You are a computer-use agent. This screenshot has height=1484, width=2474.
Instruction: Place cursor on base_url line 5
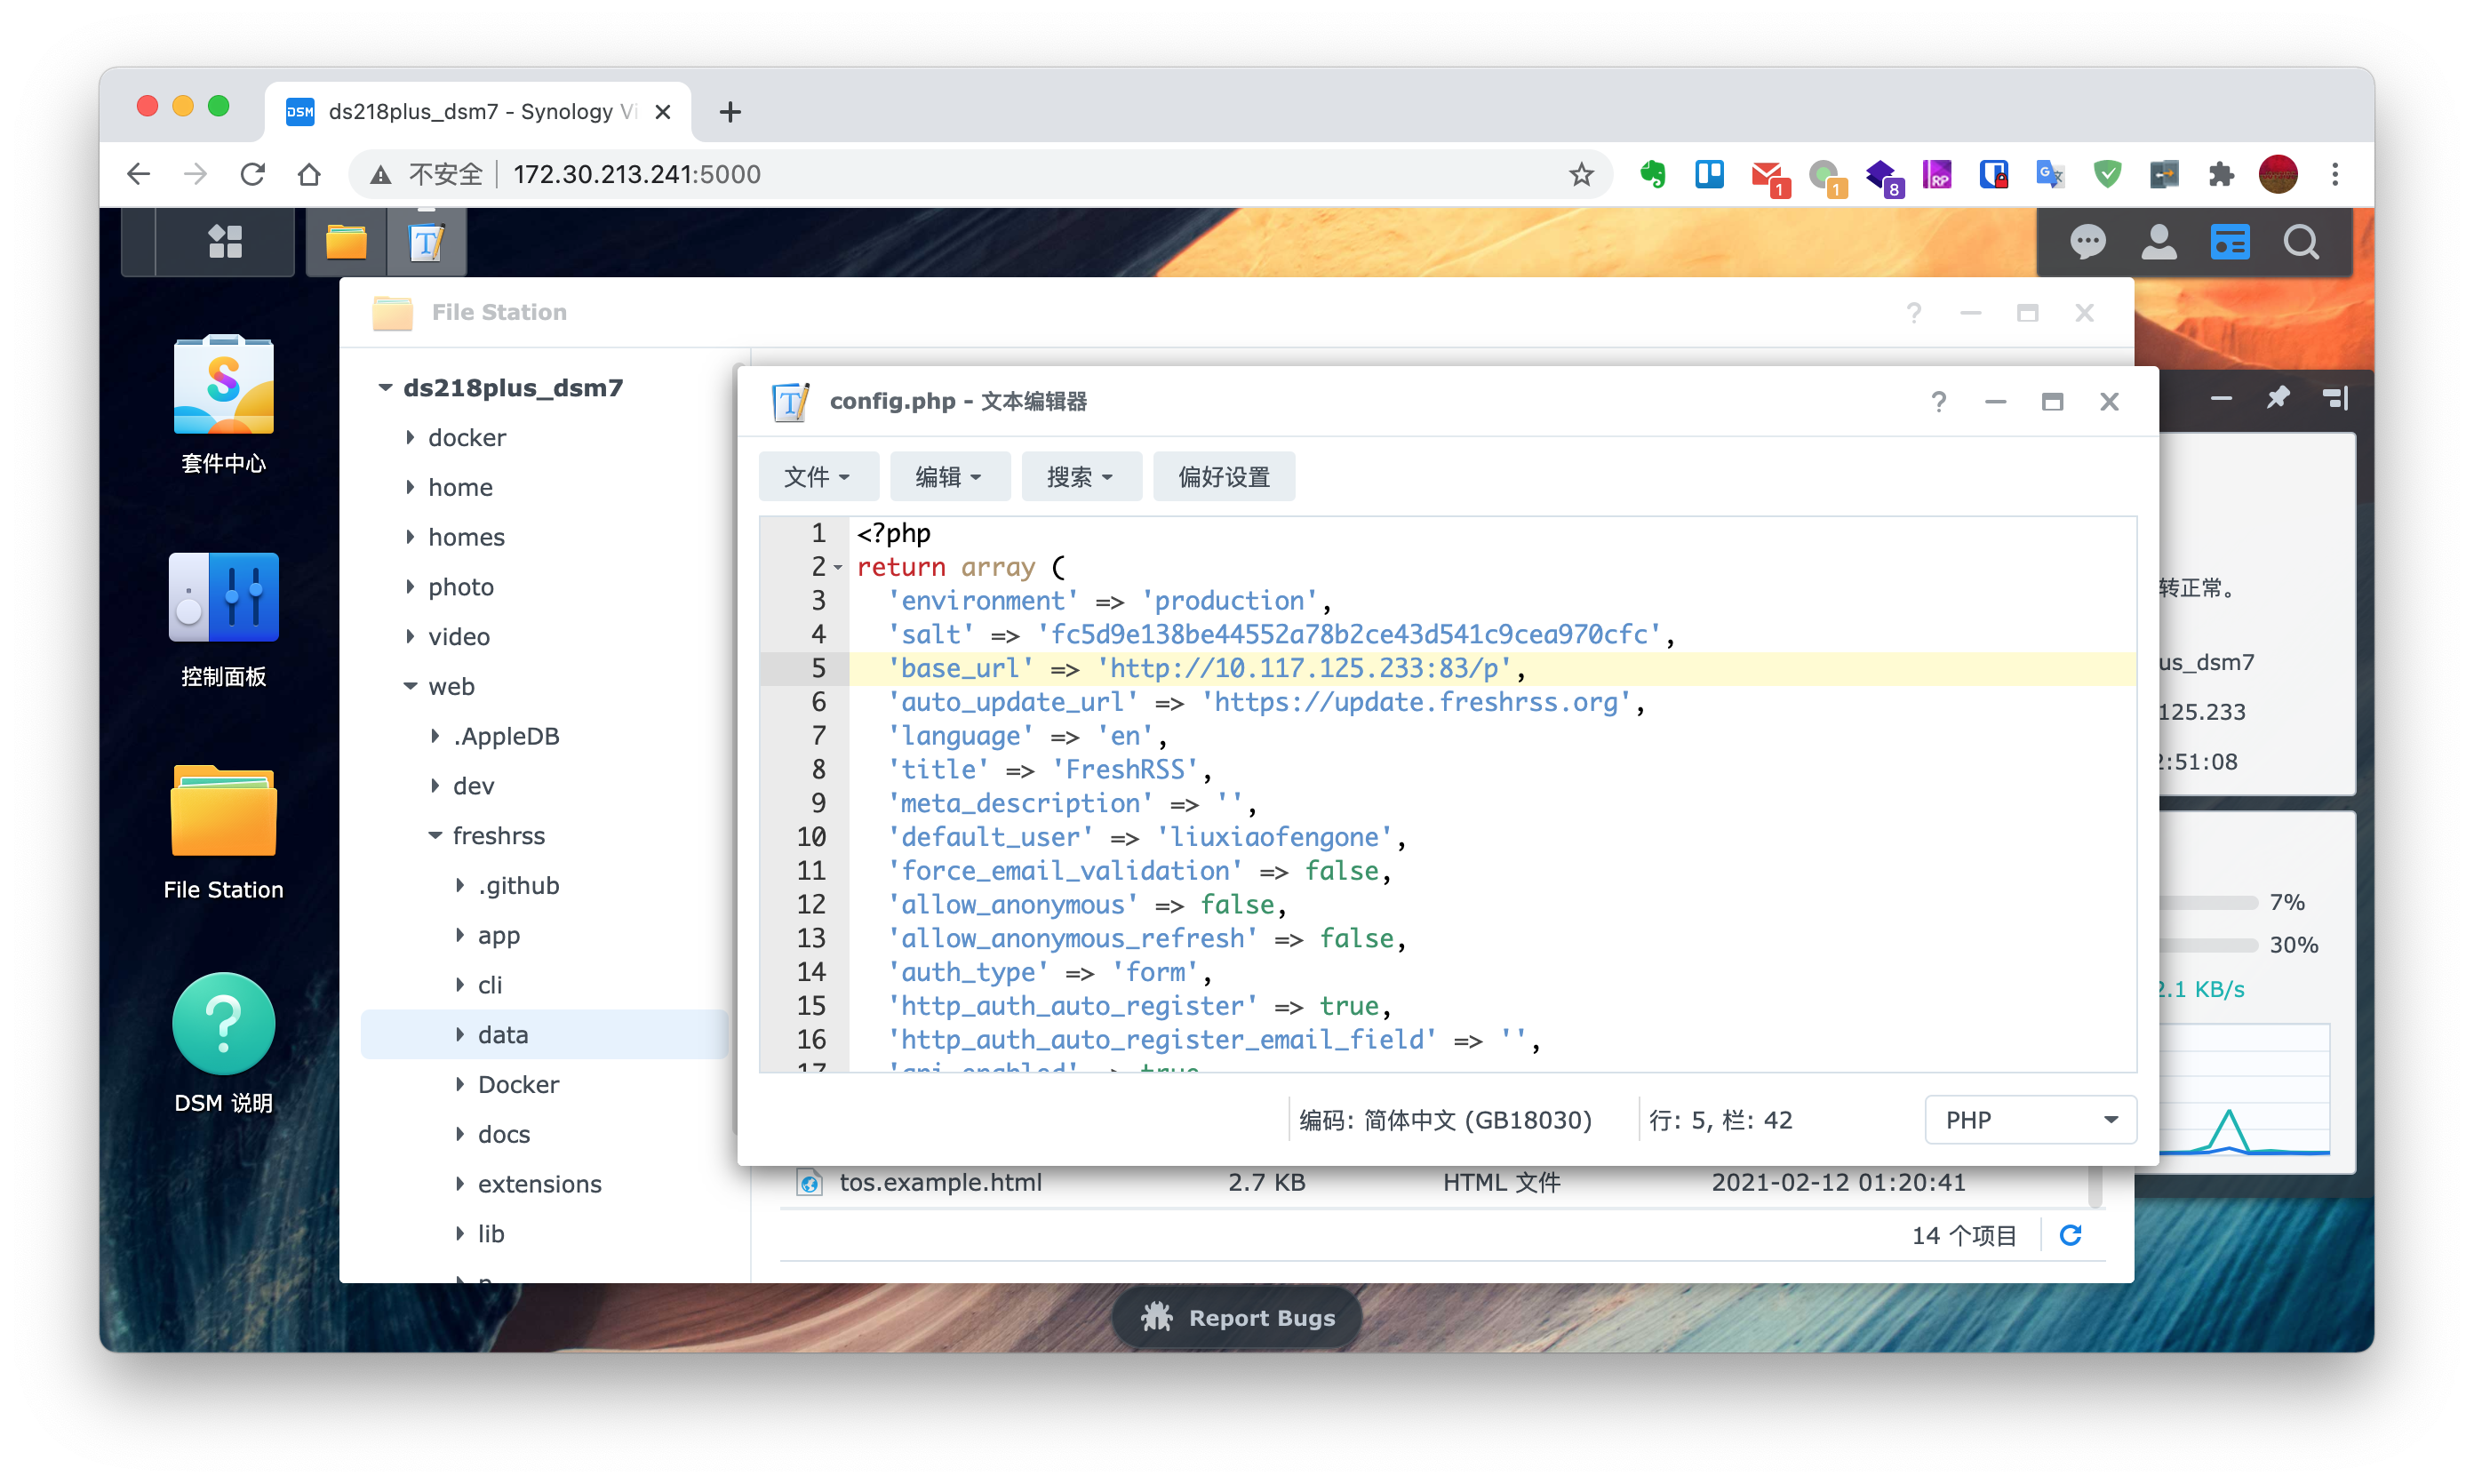click(x=1490, y=668)
